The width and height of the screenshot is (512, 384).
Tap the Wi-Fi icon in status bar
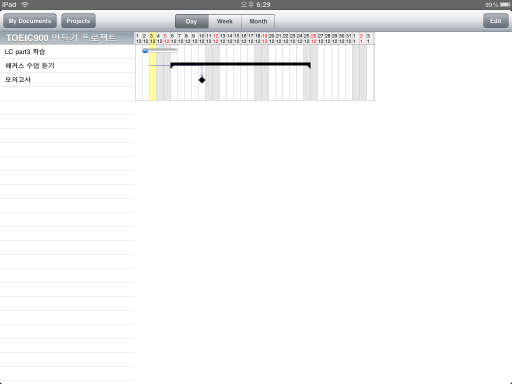pyautogui.click(x=25, y=4)
